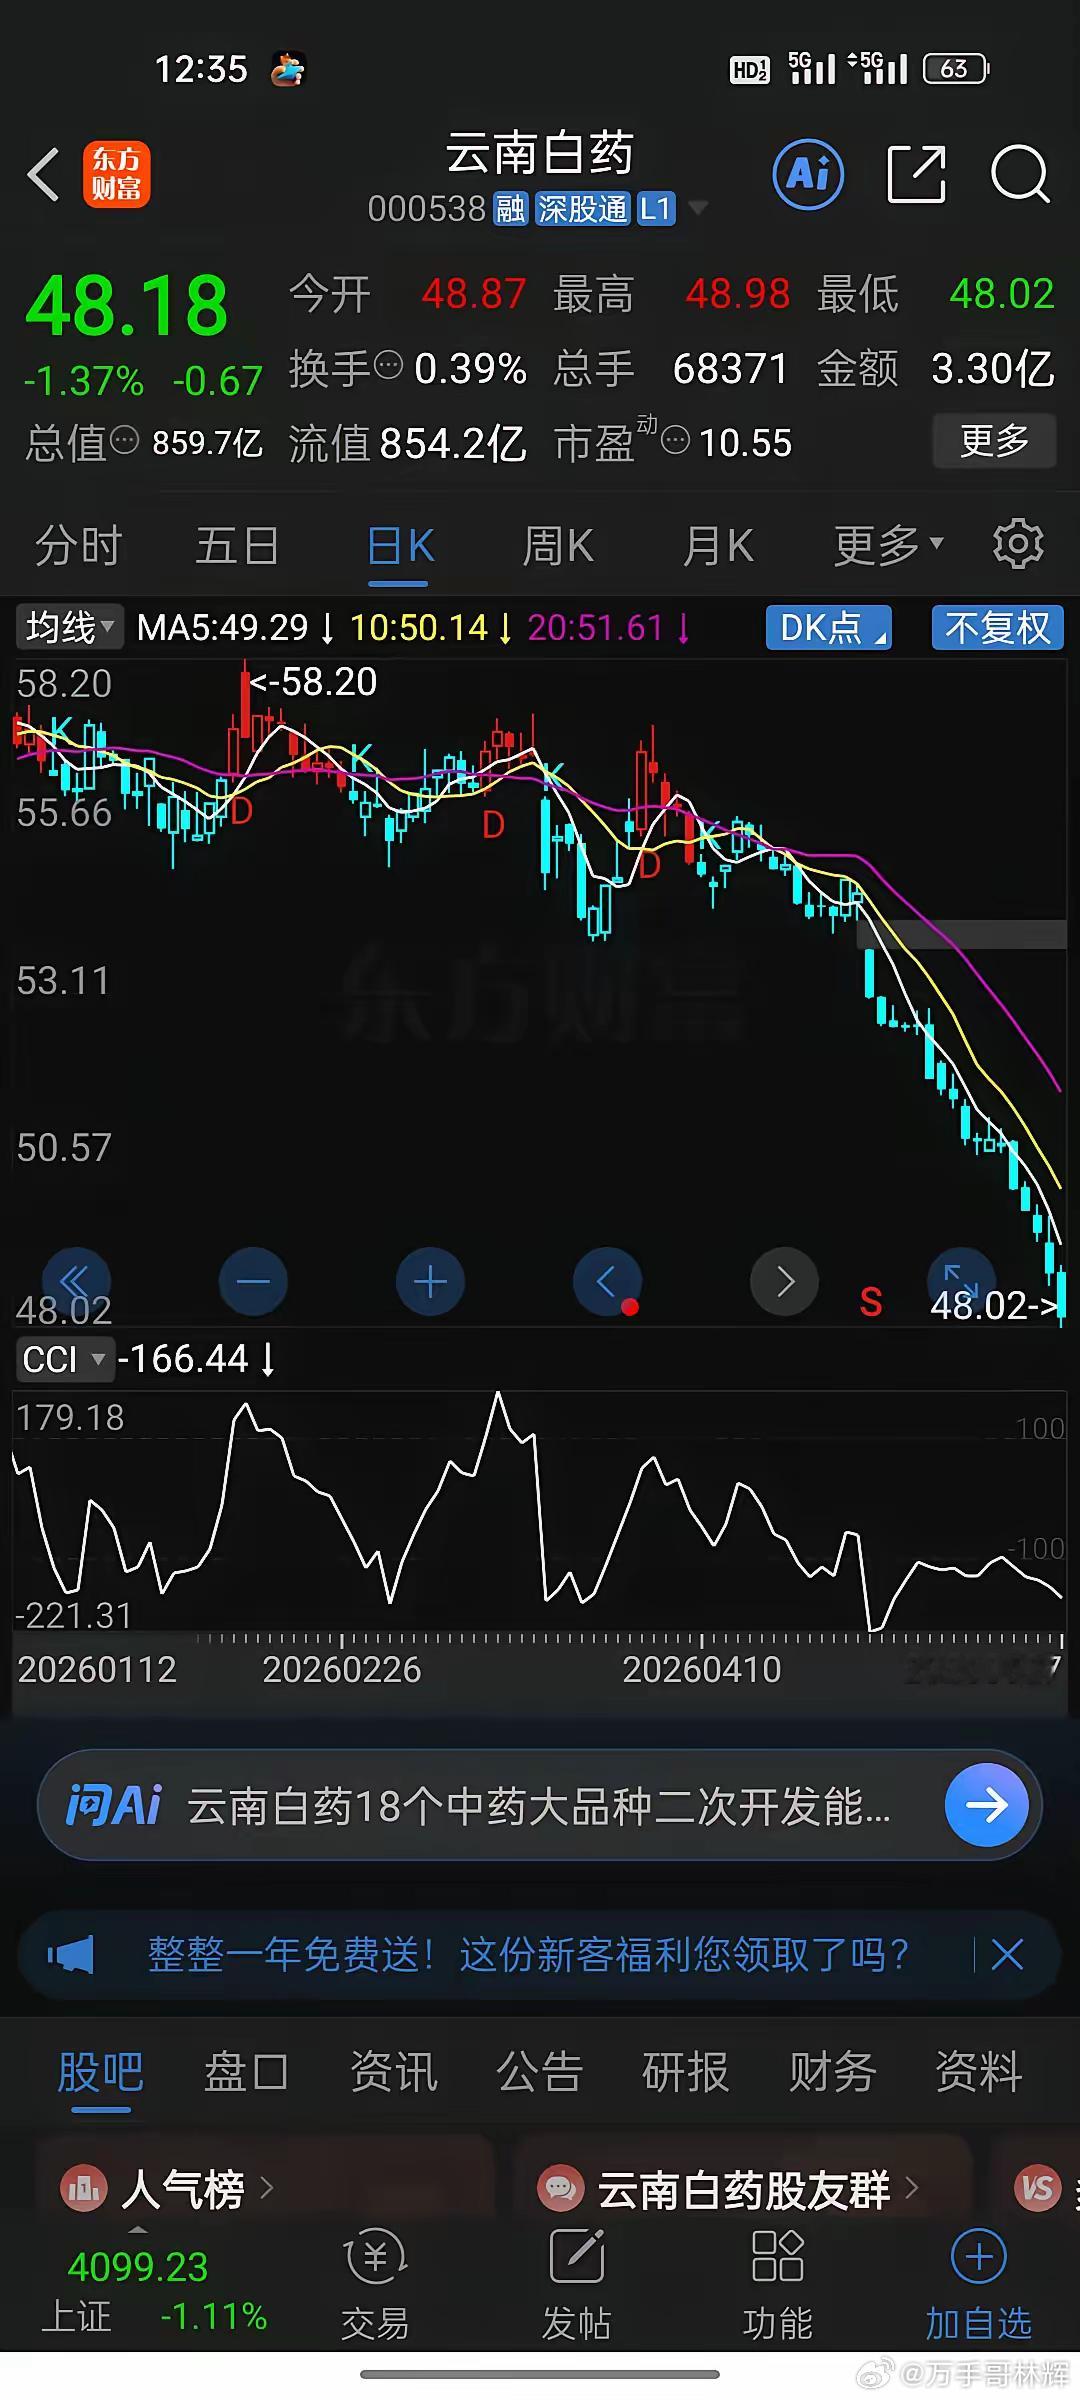1080x2400 pixels.
Task: Tap the 48.02 low price marker
Action: (x=994, y=1306)
